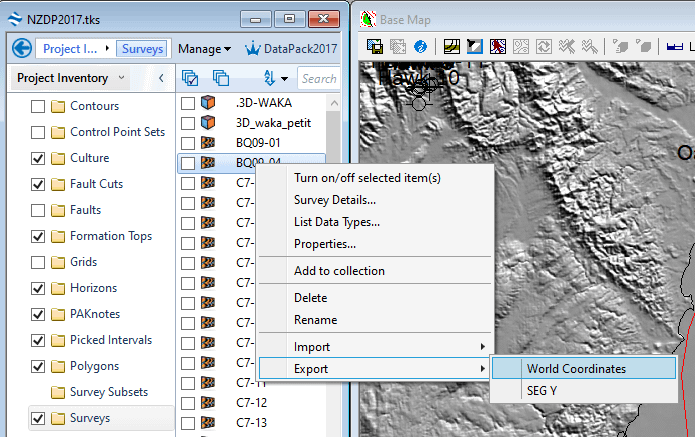
Task: Click the red figure icon in map toolbar
Action: tap(497, 46)
